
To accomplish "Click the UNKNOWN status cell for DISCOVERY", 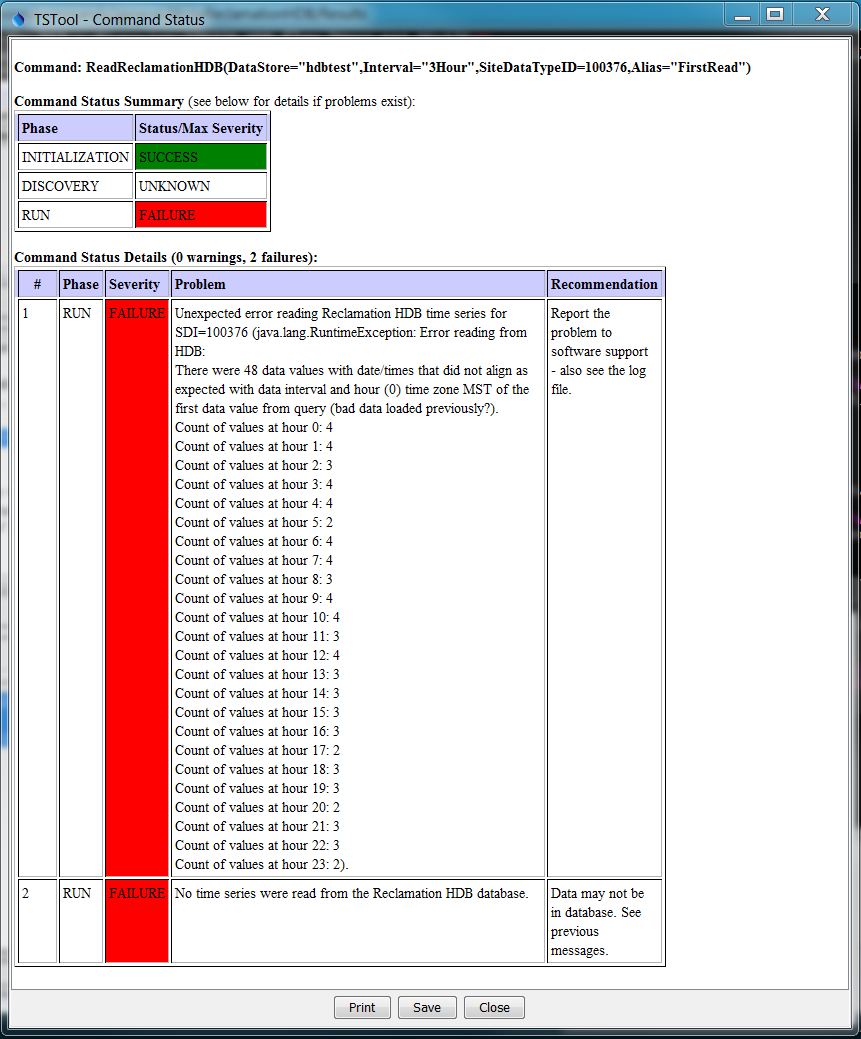I will [x=199, y=186].
